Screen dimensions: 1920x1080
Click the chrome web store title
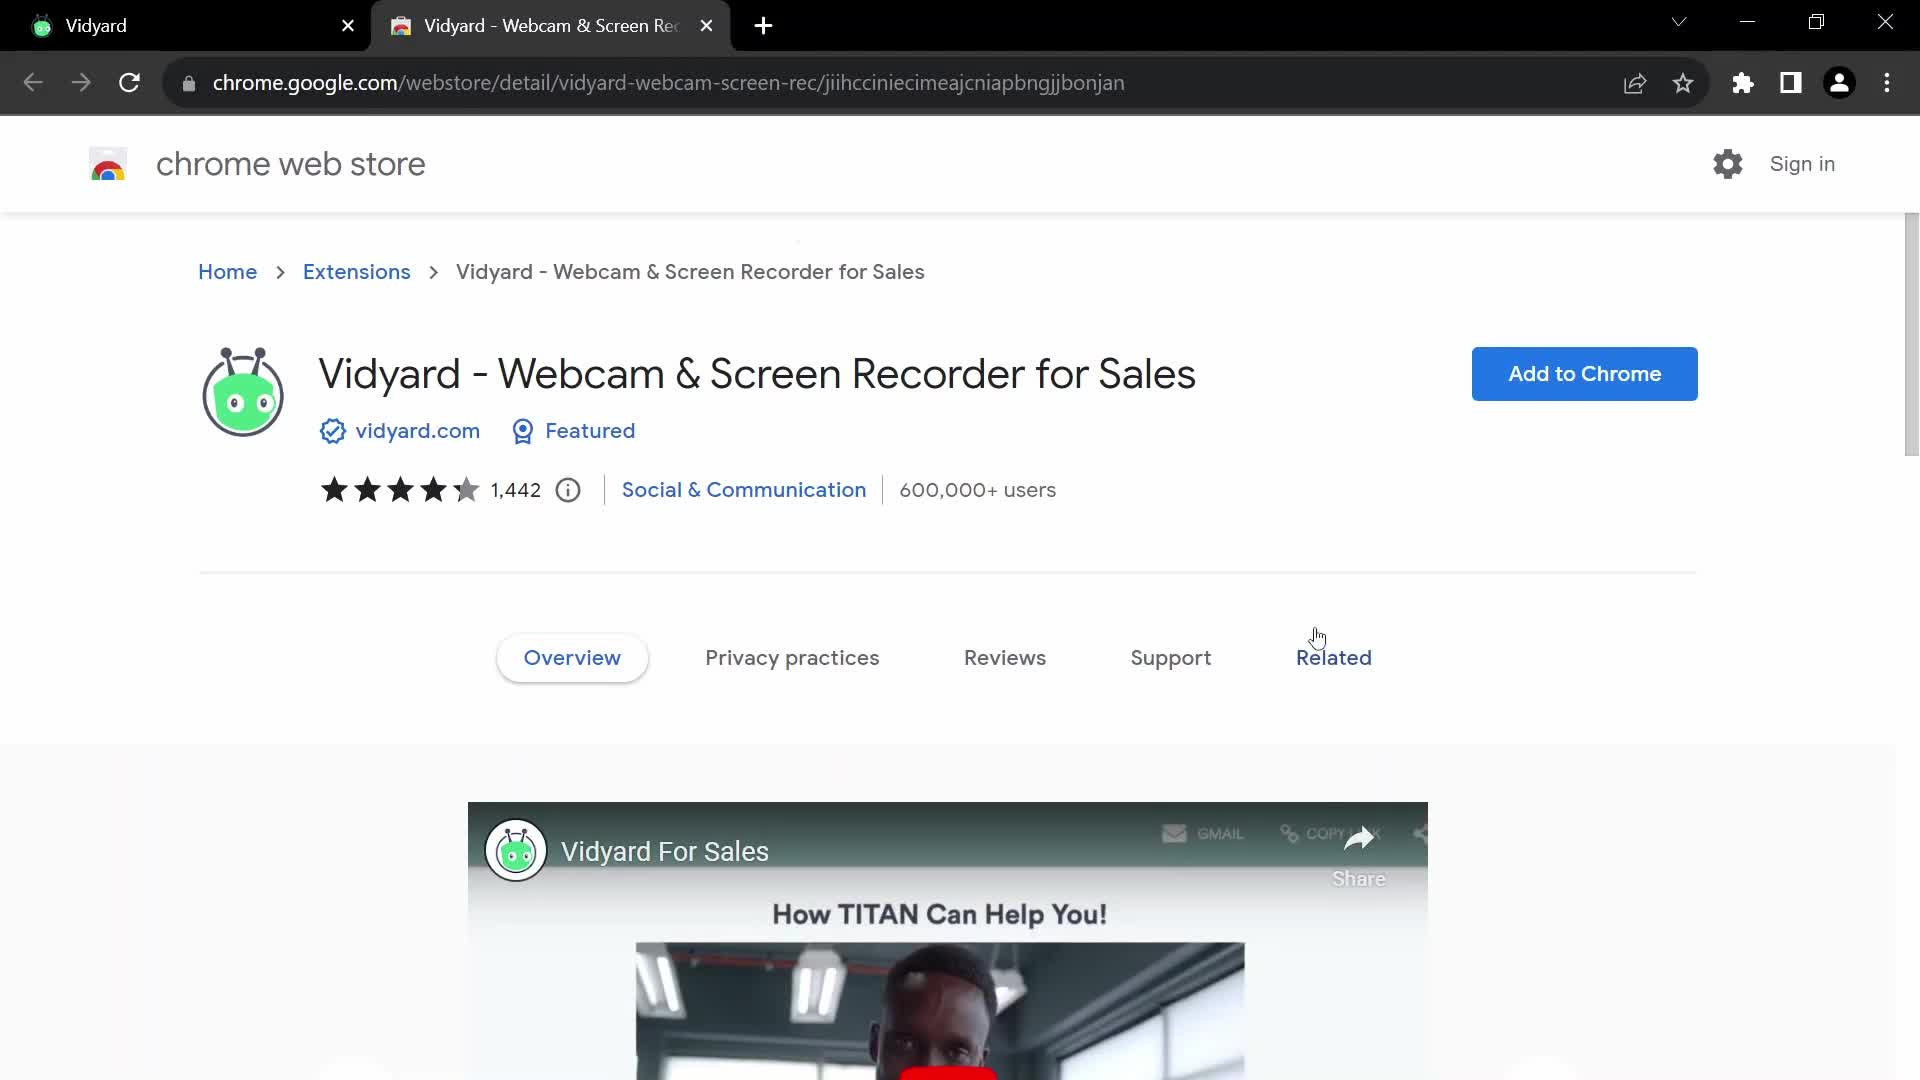(290, 164)
